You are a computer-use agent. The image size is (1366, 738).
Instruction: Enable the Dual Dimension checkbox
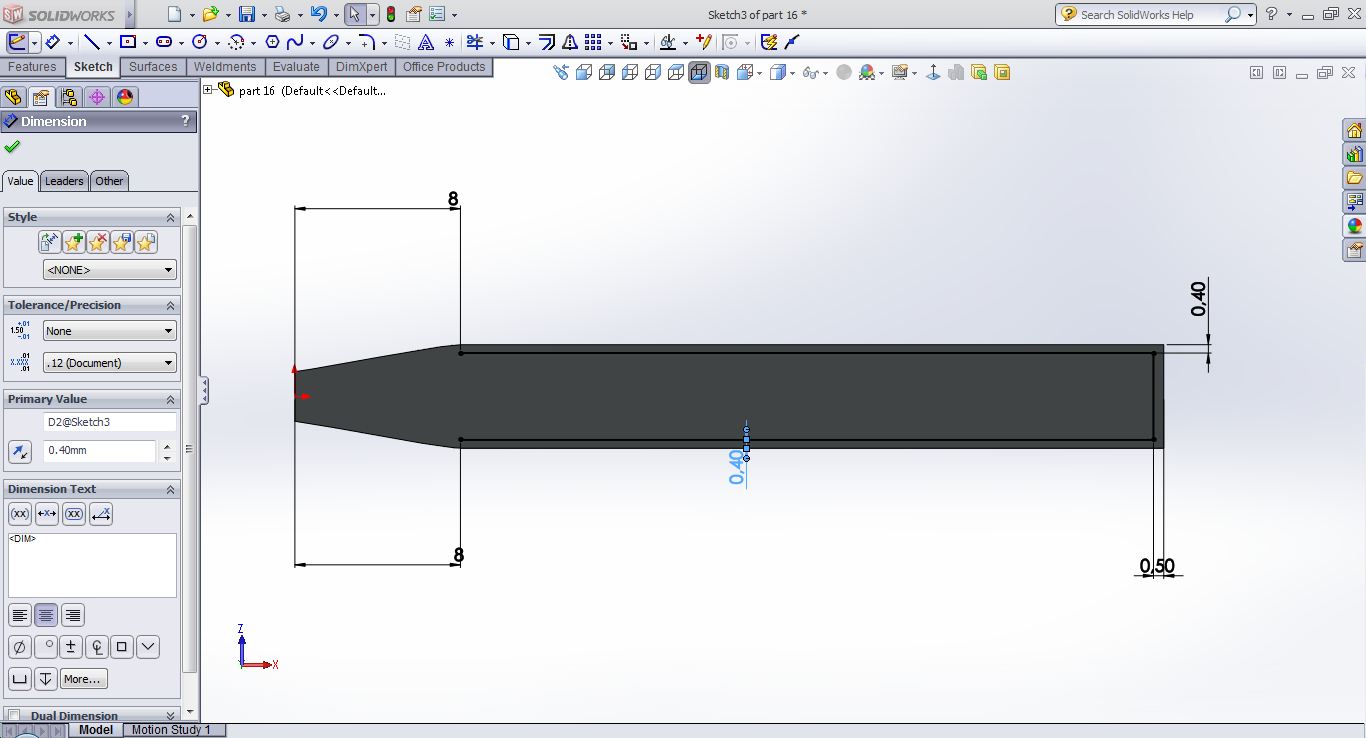14,716
